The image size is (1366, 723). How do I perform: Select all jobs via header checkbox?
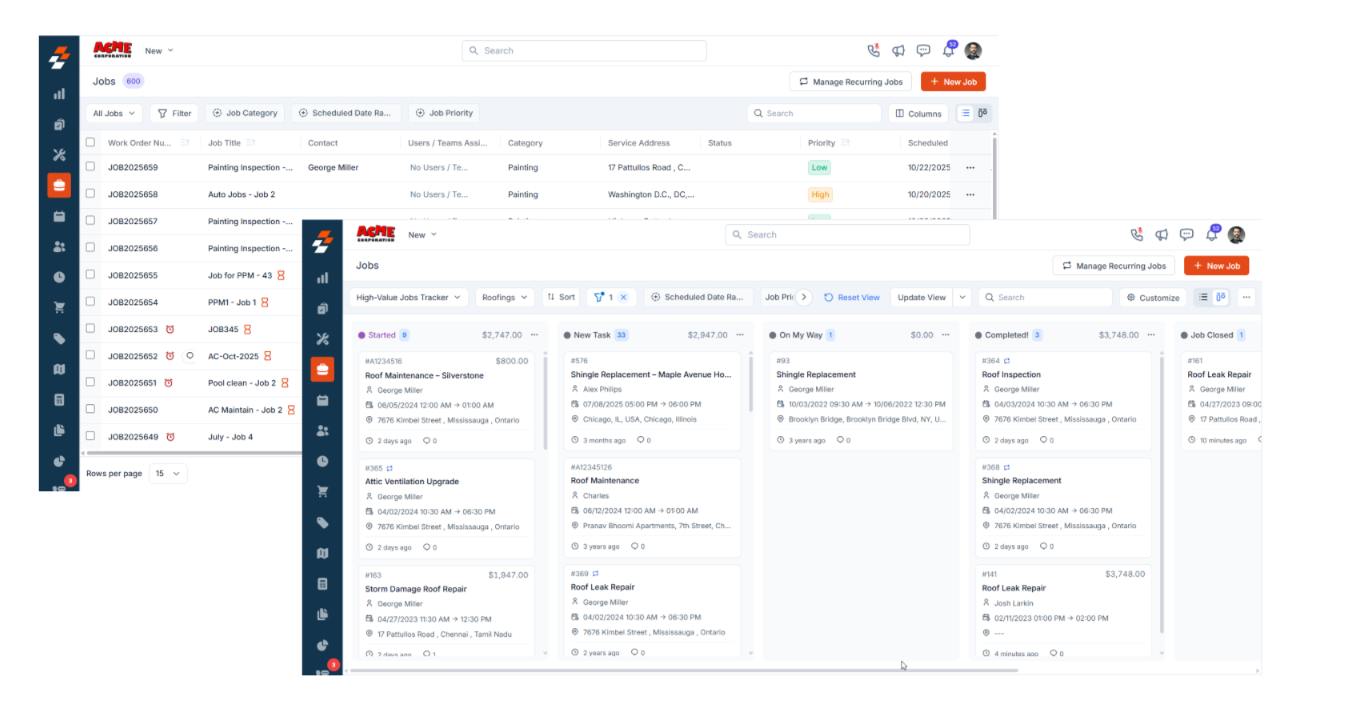coord(89,142)
